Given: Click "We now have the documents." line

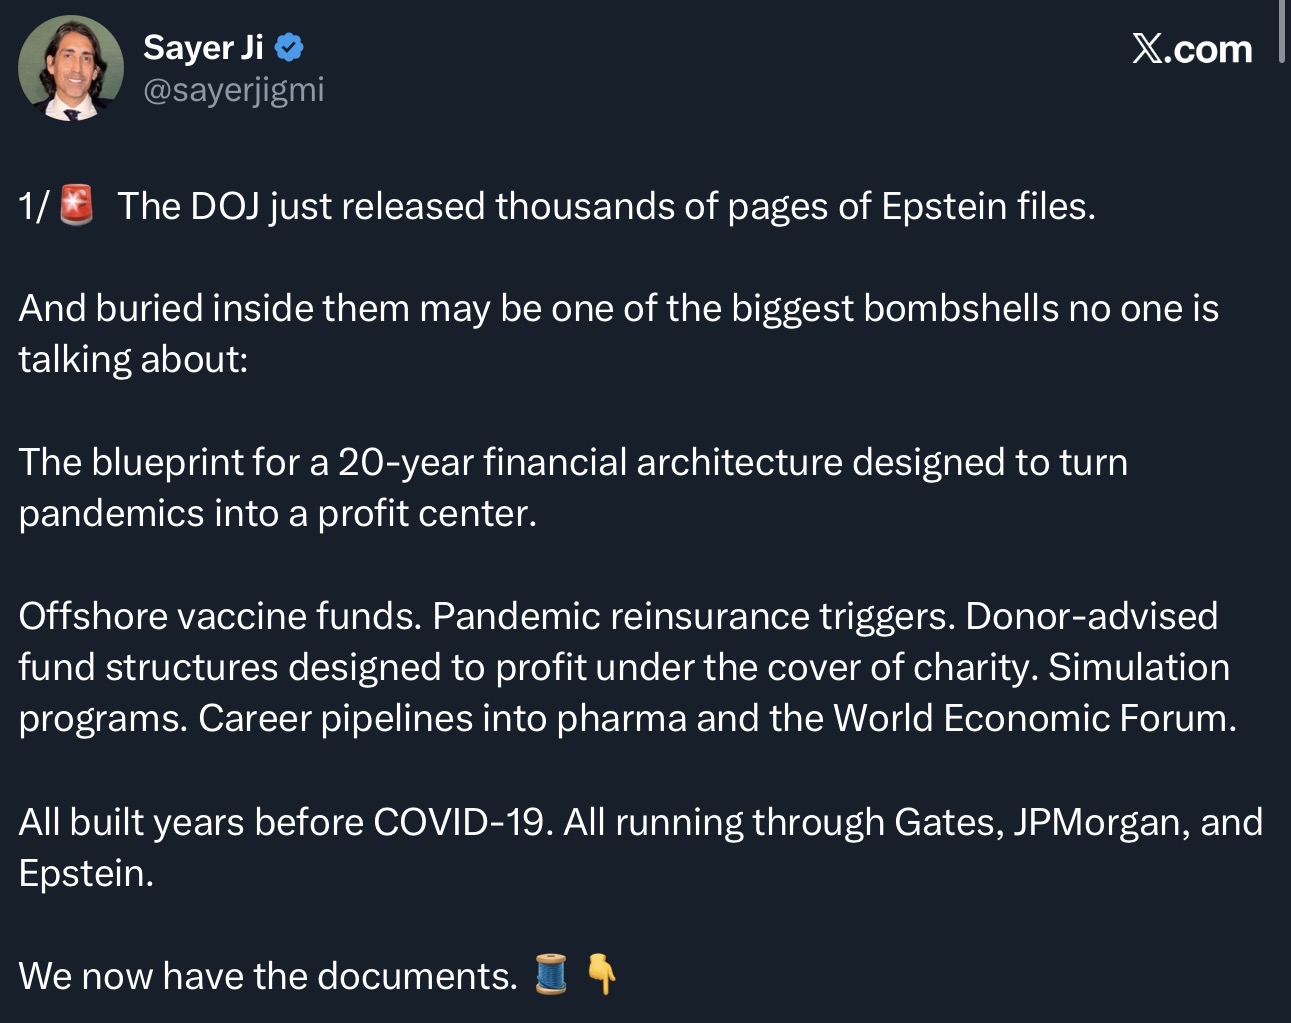Looking at the screenshot, I should point(268,976).
